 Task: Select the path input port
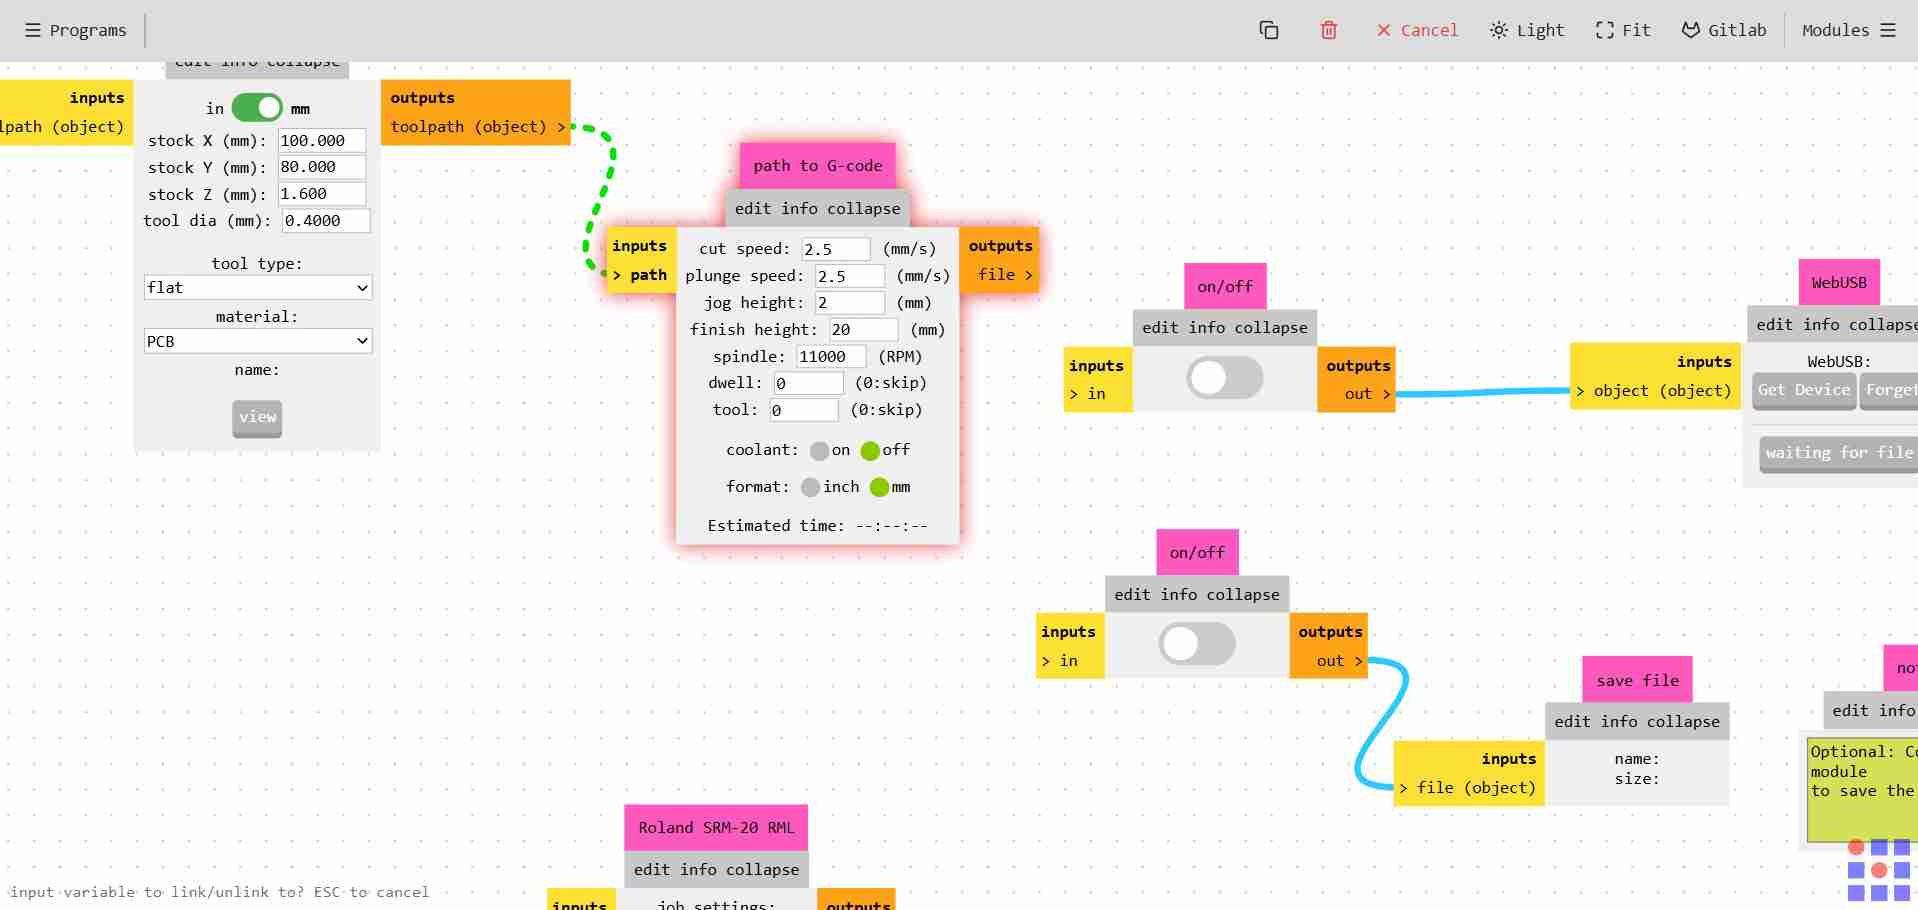pyautogui.click(x=641, y=275)
